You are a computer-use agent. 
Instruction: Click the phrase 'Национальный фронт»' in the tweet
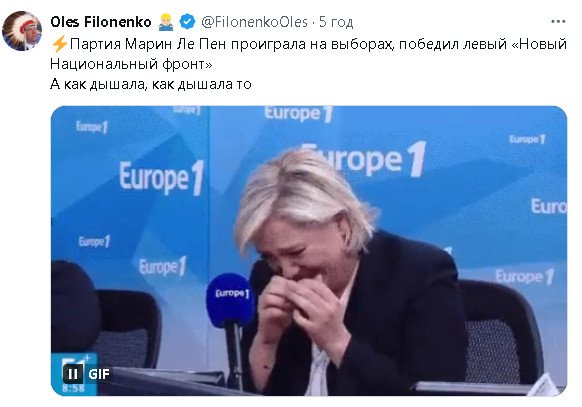click(131, 64)
